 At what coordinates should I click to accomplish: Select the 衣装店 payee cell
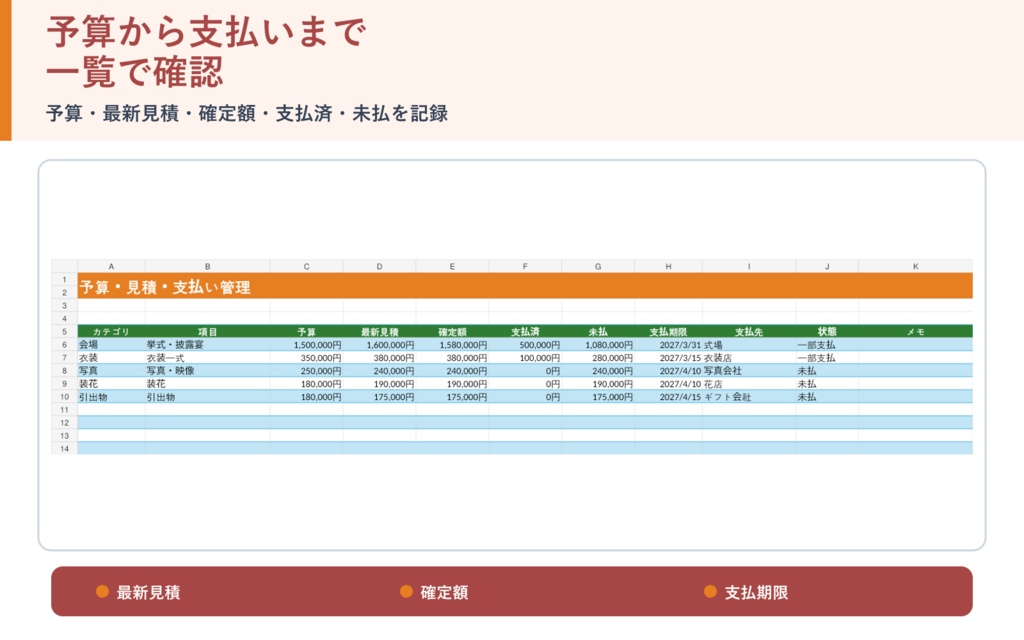(749, 358)
